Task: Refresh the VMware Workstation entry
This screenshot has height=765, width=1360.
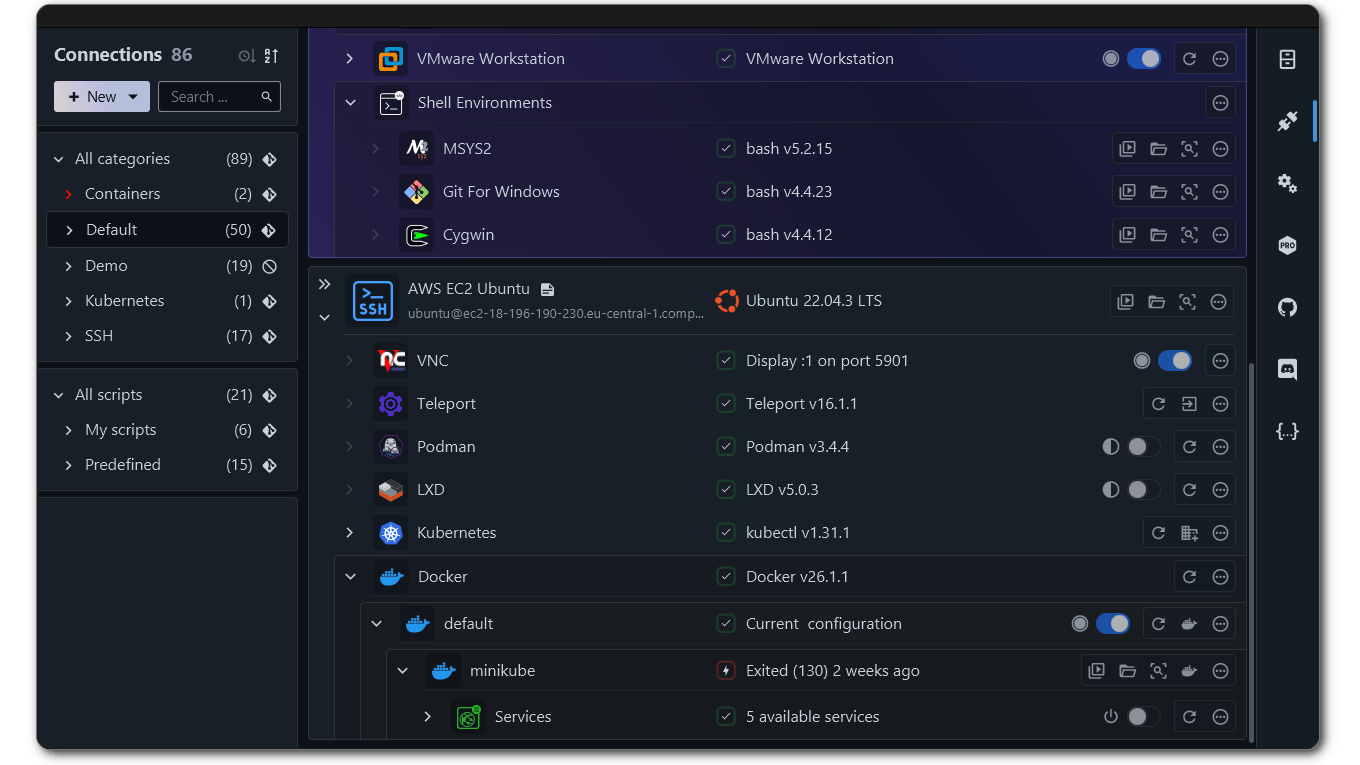Action: coord(1189,59)
